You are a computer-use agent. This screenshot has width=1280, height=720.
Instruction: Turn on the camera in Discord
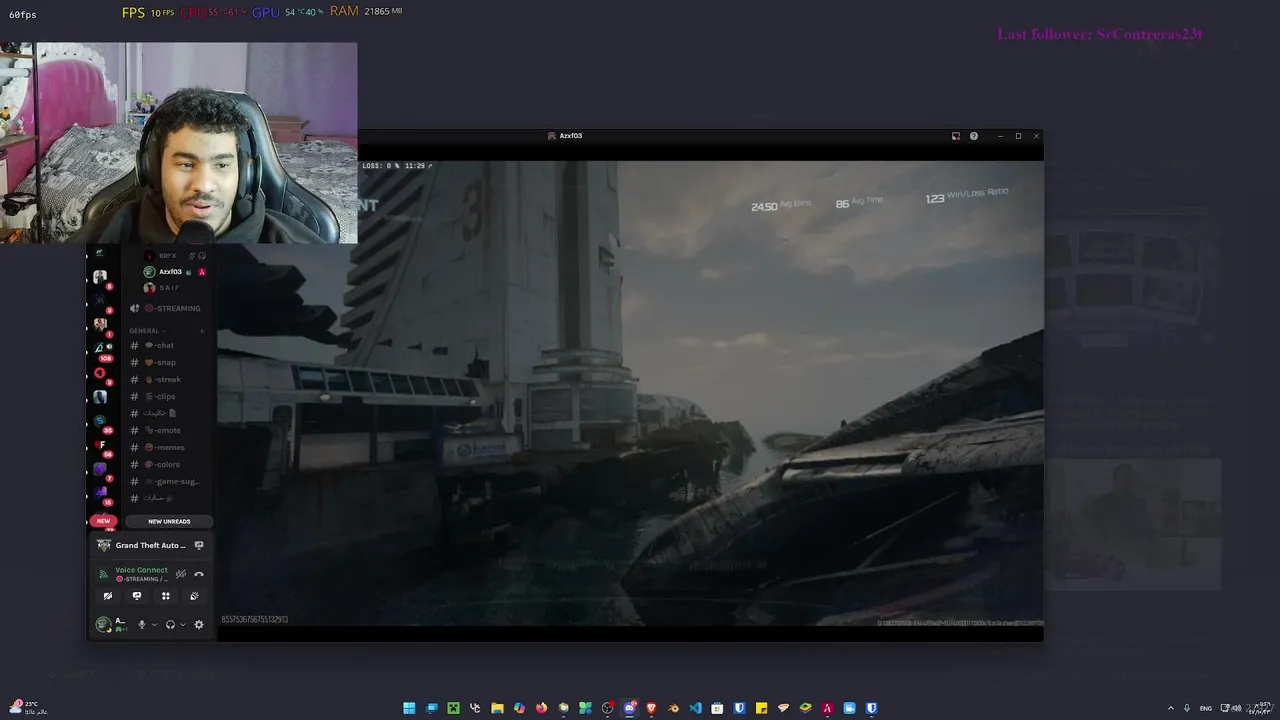[x=108, y=596]
